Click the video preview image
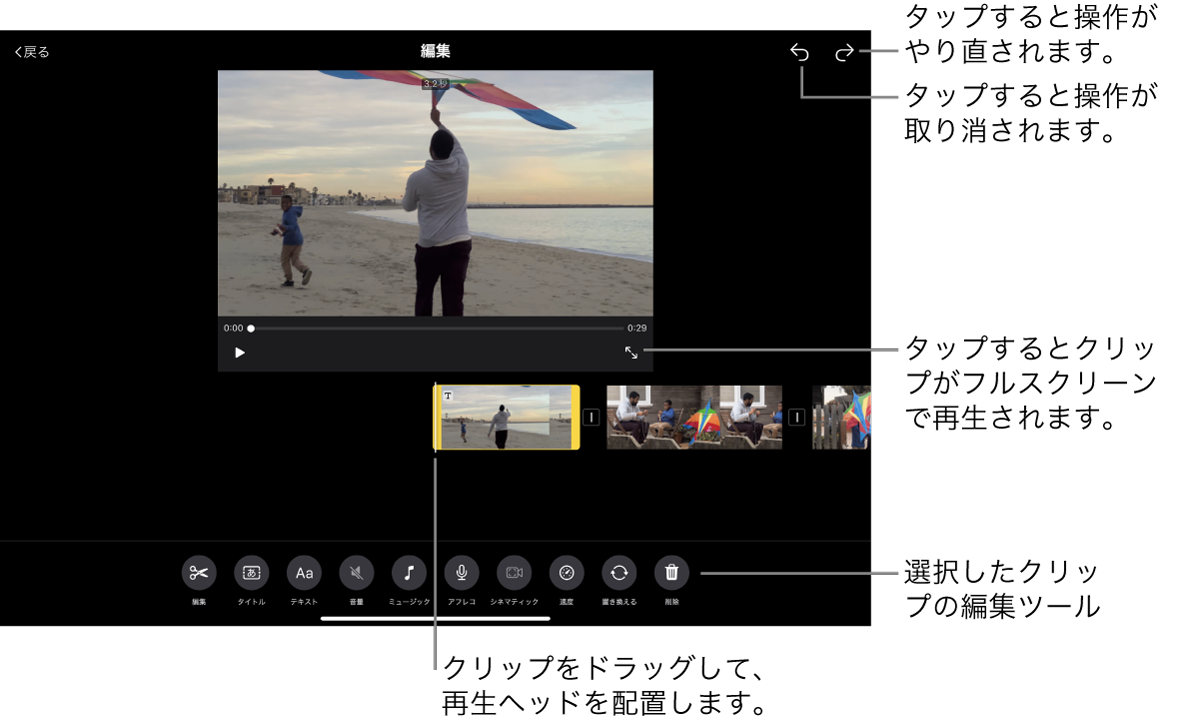1194x724 pixels. pyautogui.click(x=436, y=193)
